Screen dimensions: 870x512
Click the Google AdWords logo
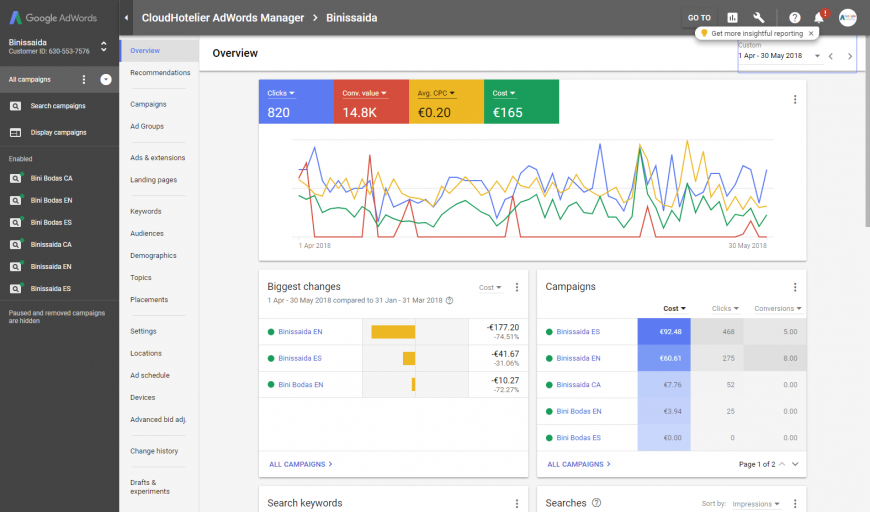[53, 18]
